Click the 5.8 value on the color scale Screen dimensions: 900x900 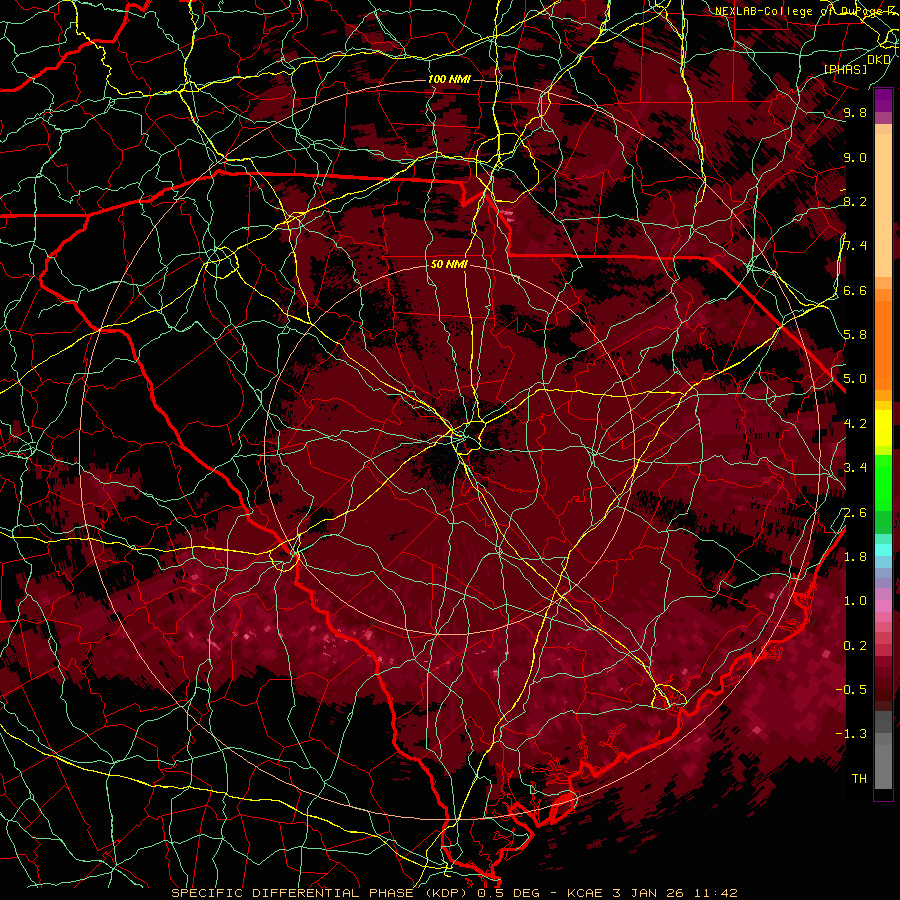click(855, 335)
